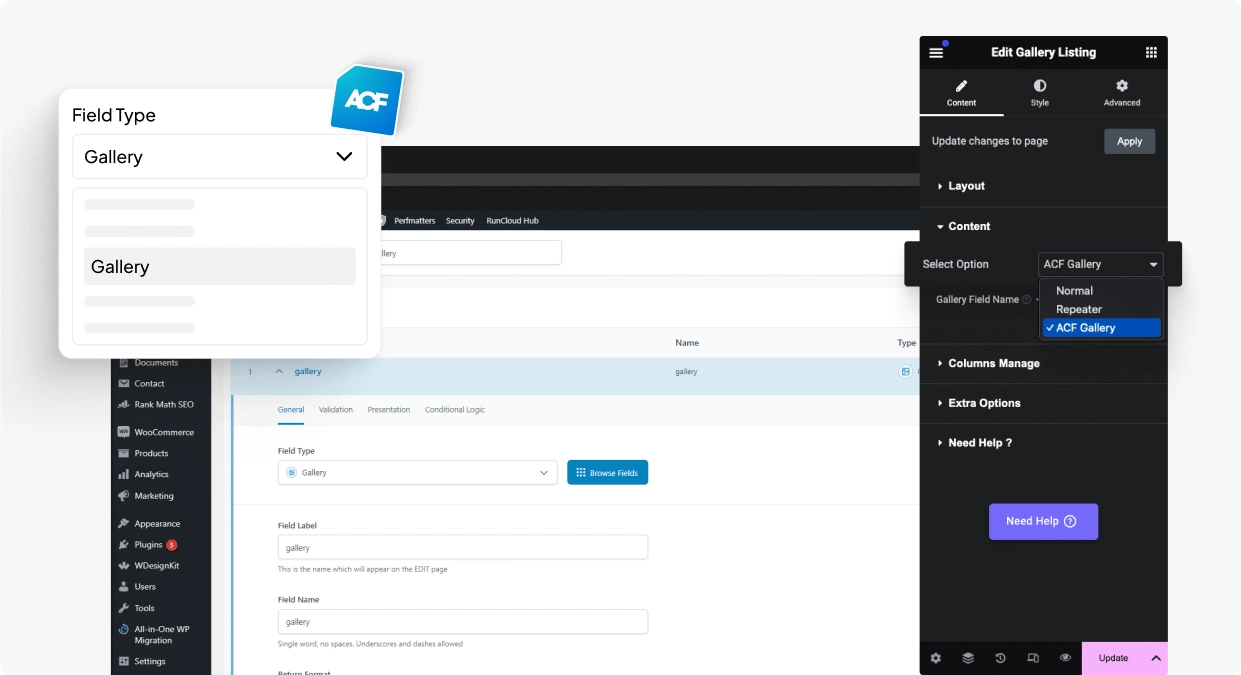The height and width of the screenshot is (675, 1241).
Task: Collapse the gallery field row chevron
Action: tap(279, 371)
